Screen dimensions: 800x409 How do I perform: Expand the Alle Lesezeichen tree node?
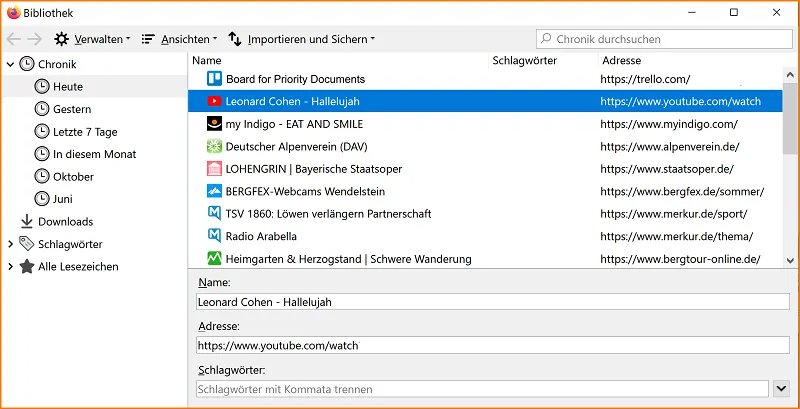pyautogui.click(x=10, y=267)
